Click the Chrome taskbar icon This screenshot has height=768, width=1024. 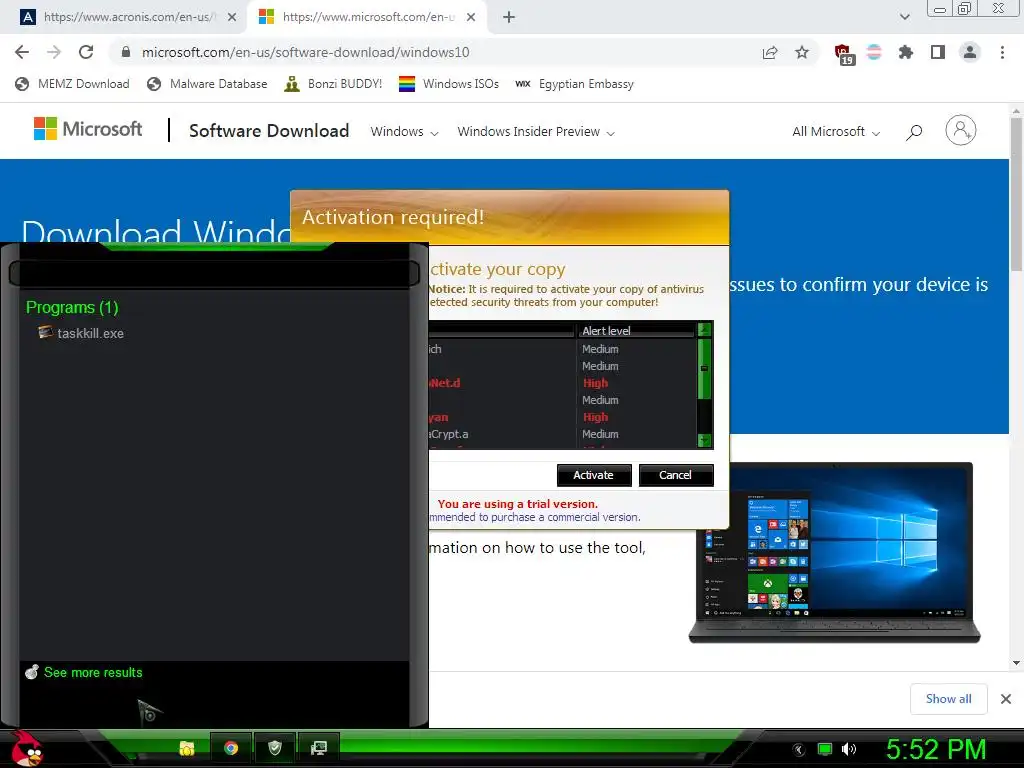(231, 748)
